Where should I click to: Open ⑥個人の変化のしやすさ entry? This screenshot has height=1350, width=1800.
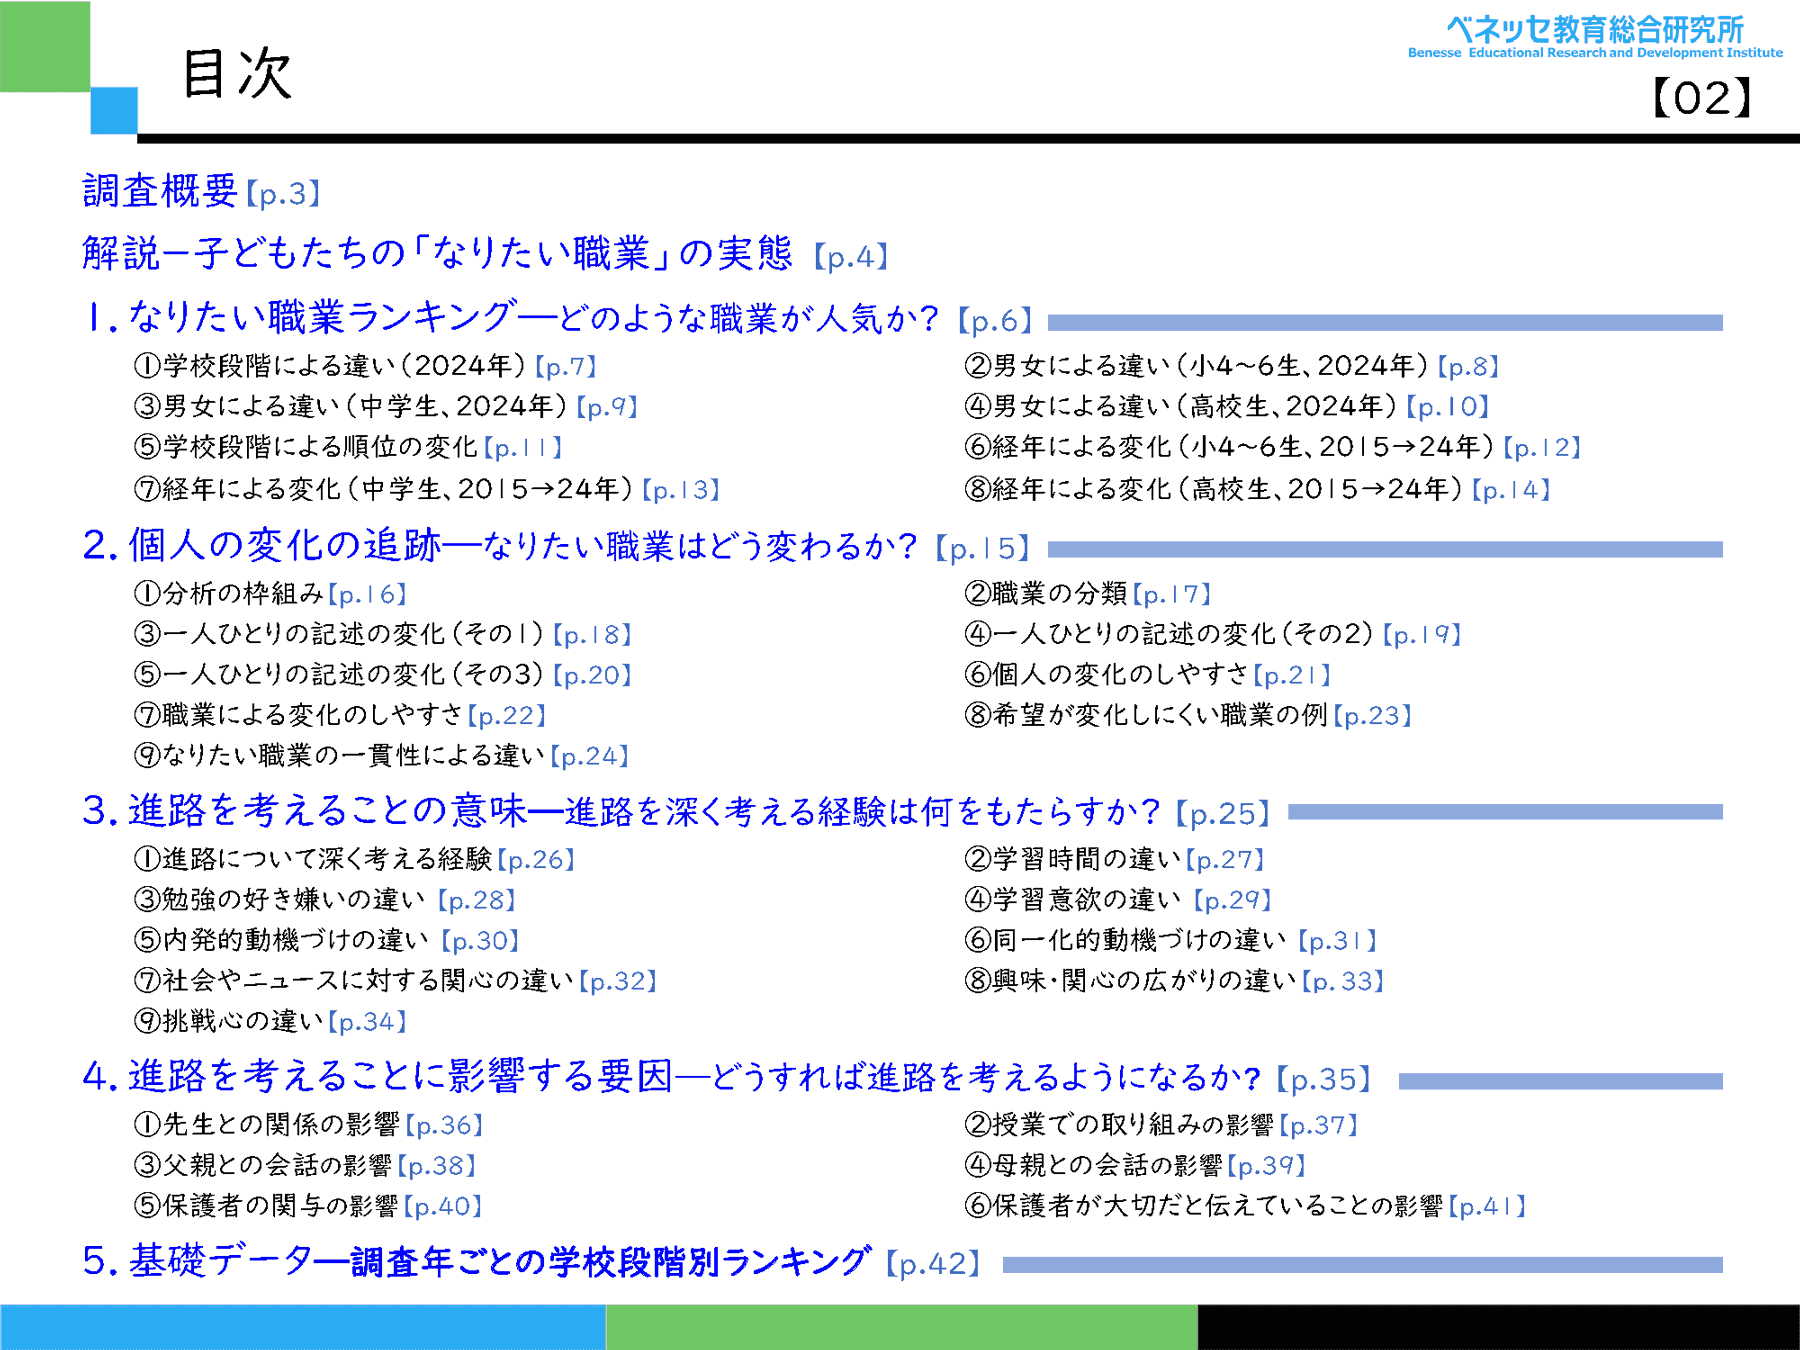pyautogui.click(x=1146, y=675)
